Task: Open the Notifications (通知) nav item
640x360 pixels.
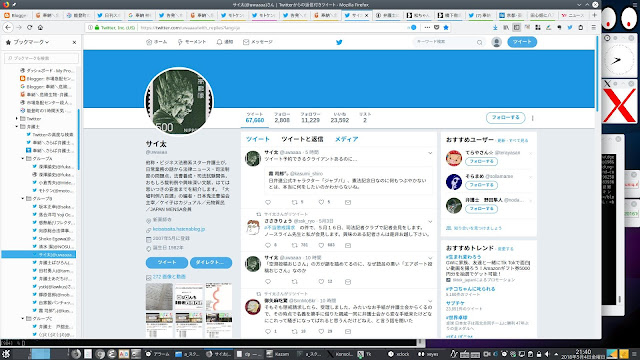Action: [x=225, y=42]
